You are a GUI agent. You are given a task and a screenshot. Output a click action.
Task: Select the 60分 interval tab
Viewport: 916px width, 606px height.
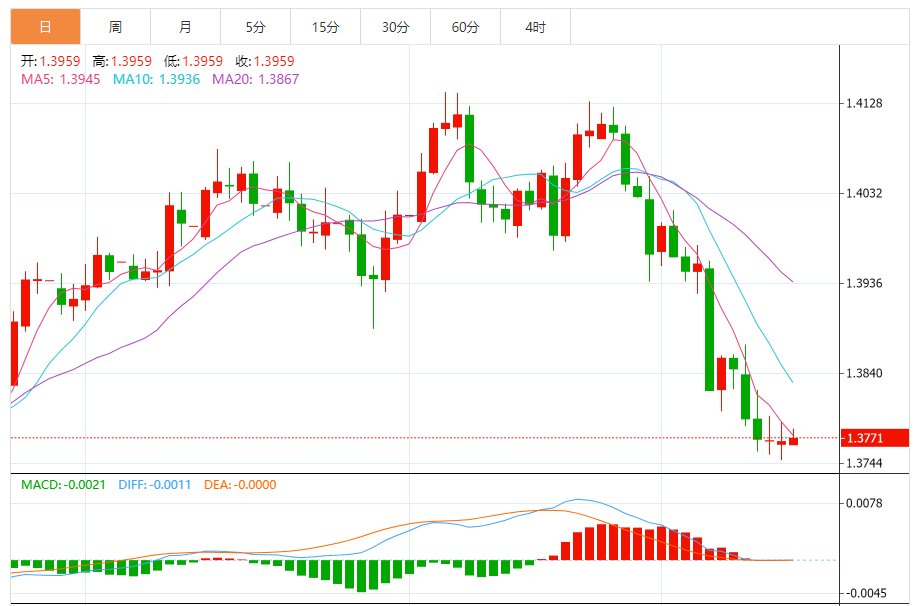[x=465, y=27]
